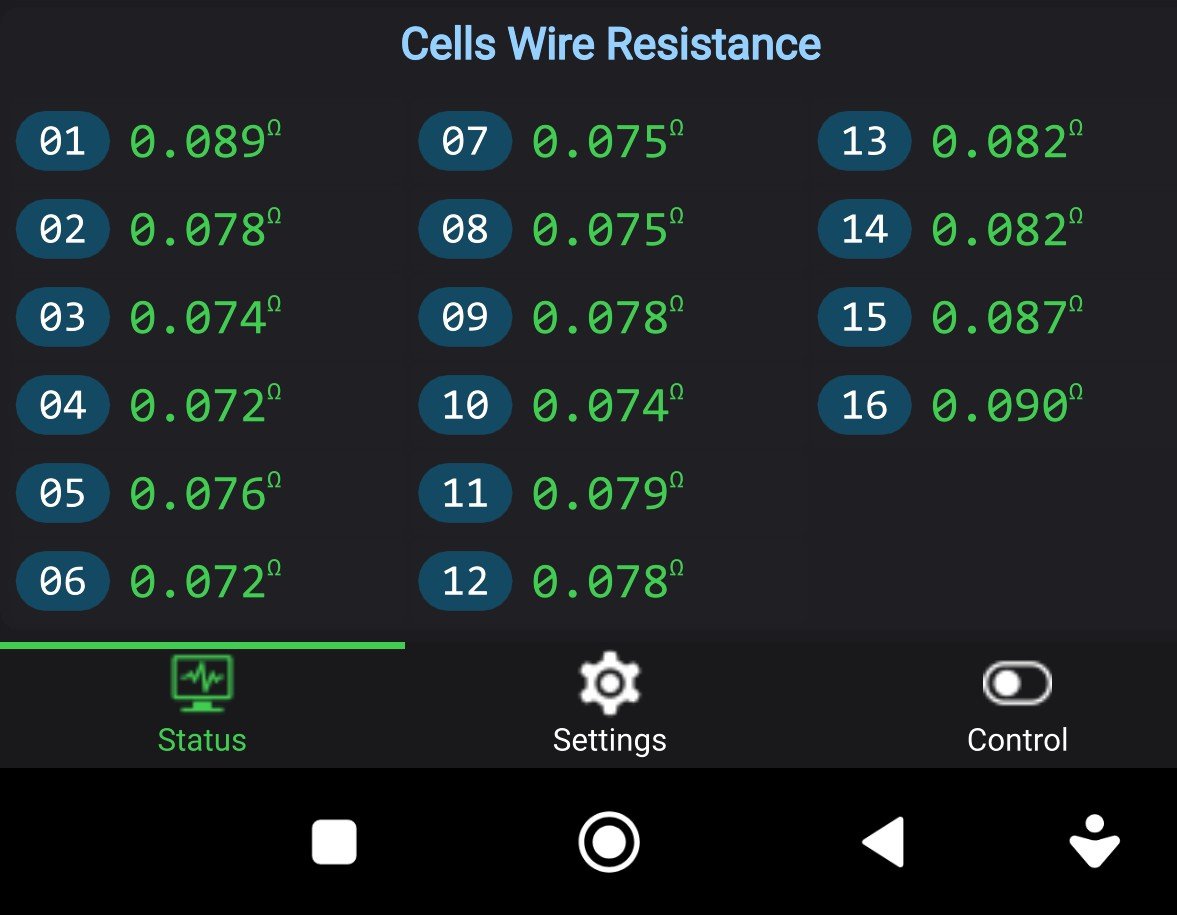Image resolution: width=1177 pixels, height=915 pixels.
Task: Tap the 0.087 resistance reading for cell 15
Action: coord(1000,317)
